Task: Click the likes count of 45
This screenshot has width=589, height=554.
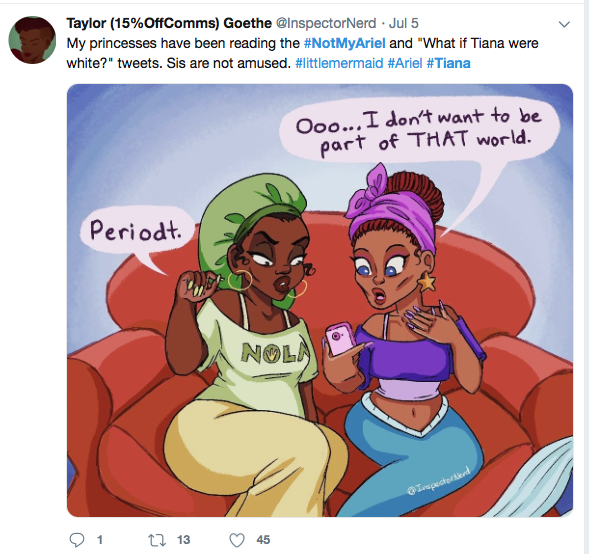Action: (x=263, y=540)
